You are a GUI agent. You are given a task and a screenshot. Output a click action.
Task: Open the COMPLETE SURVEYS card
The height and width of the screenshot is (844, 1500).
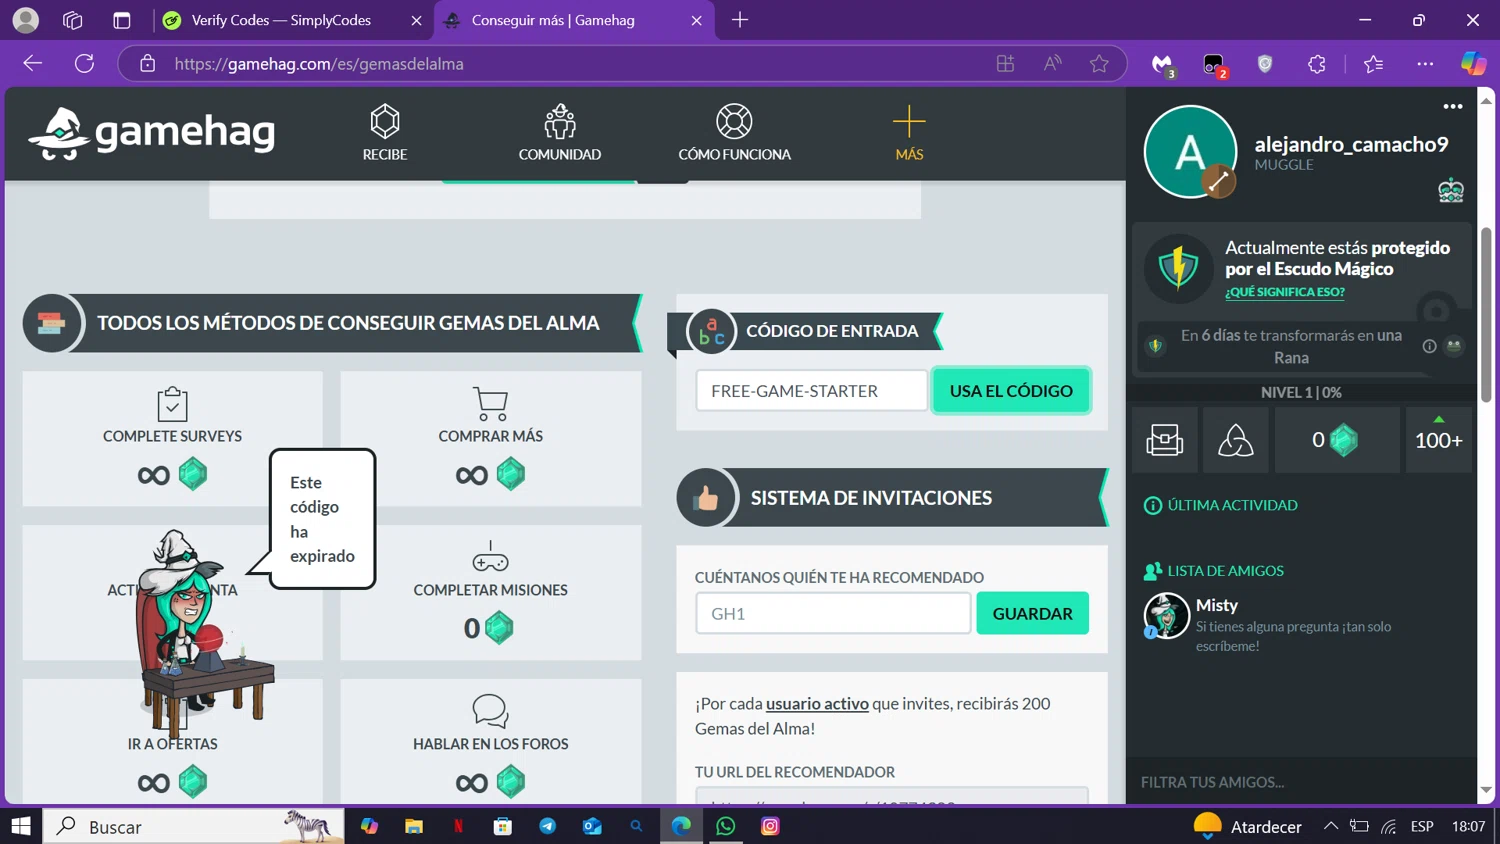tap(172, 438)
